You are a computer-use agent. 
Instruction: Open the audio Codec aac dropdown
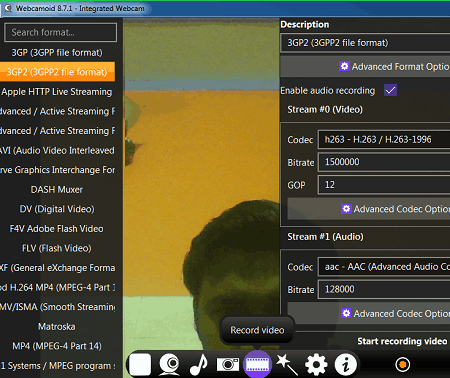tap(384, 267)
